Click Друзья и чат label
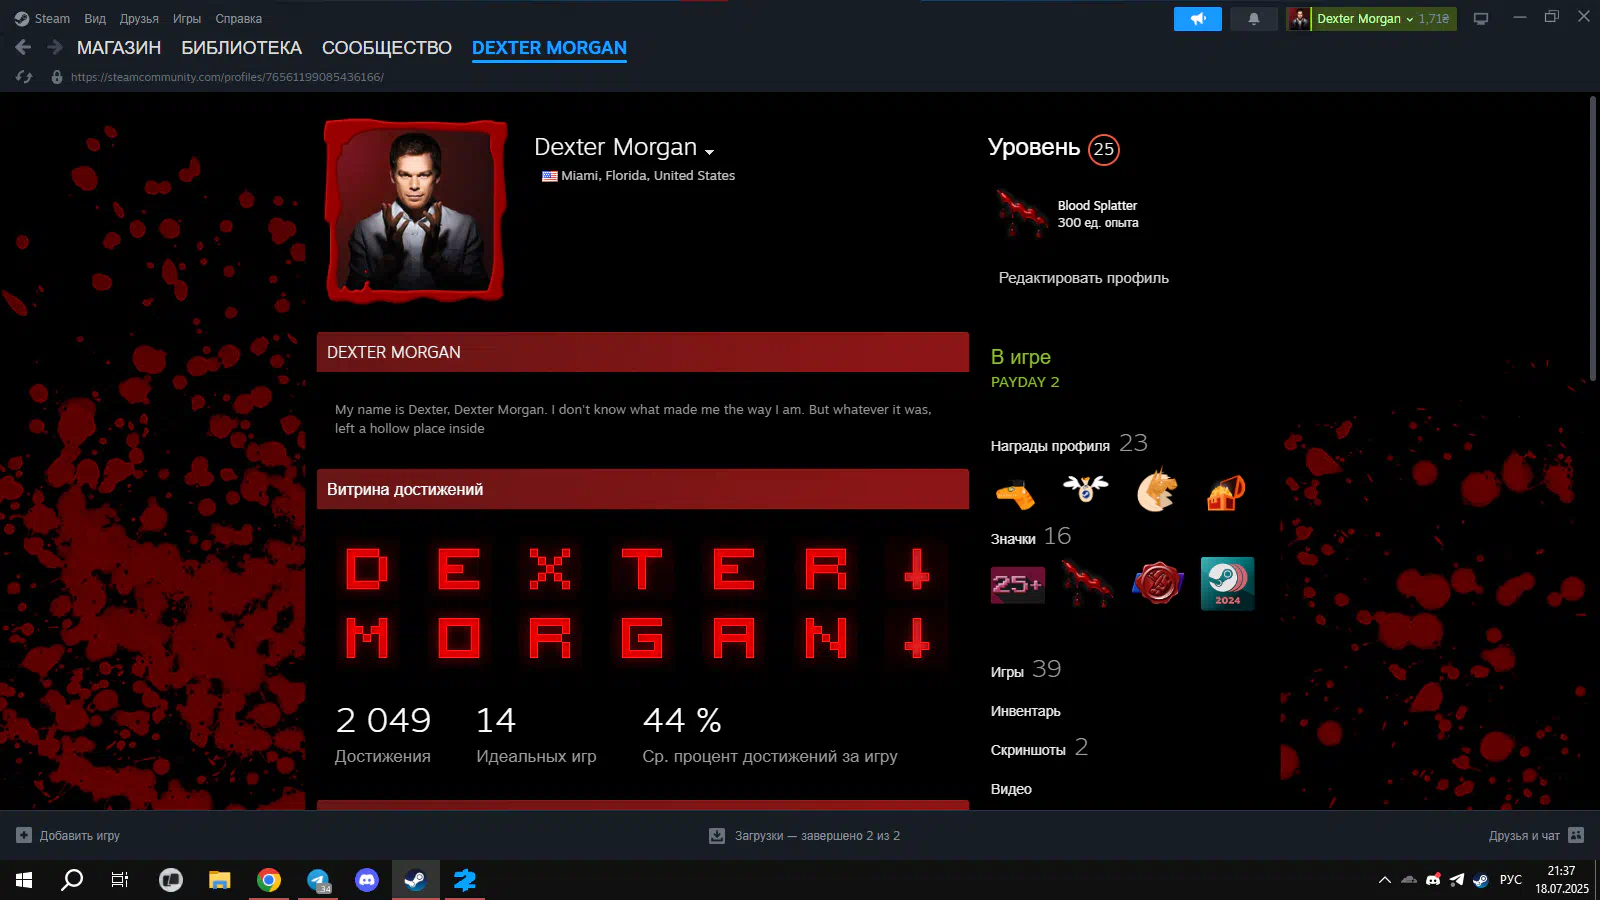 pos(1524,835)
